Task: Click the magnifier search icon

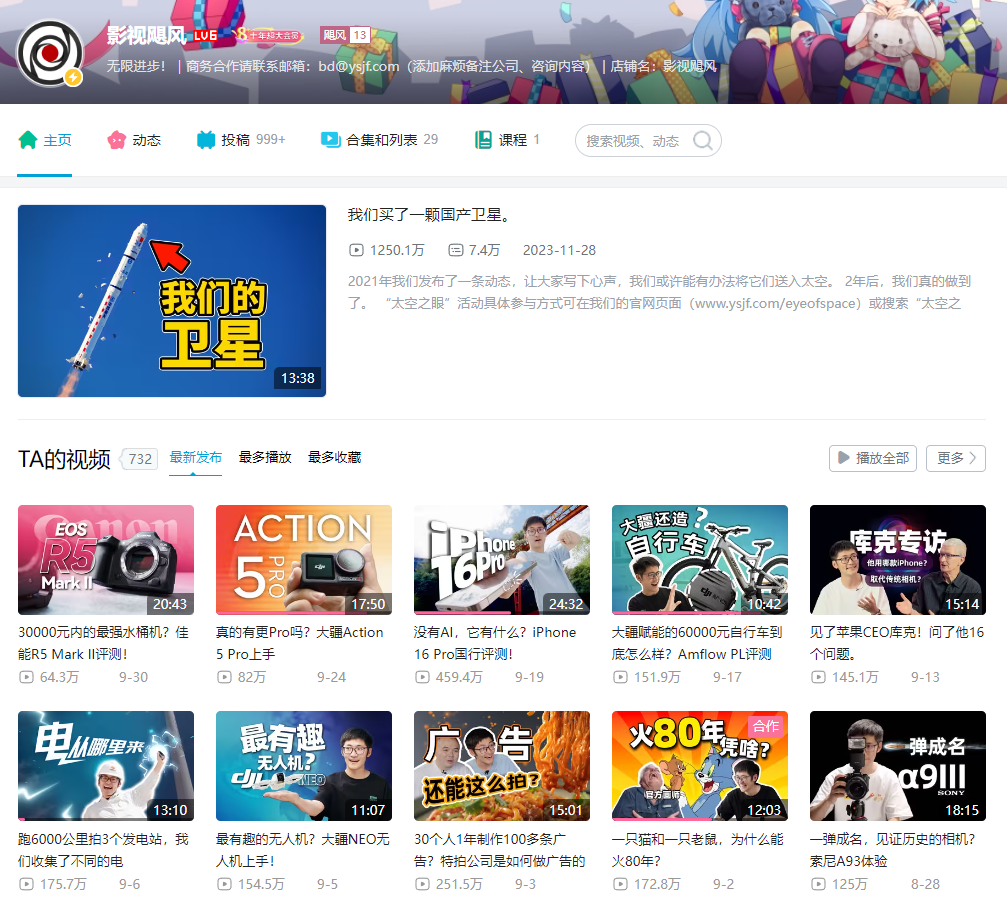Action: point(703,141)
